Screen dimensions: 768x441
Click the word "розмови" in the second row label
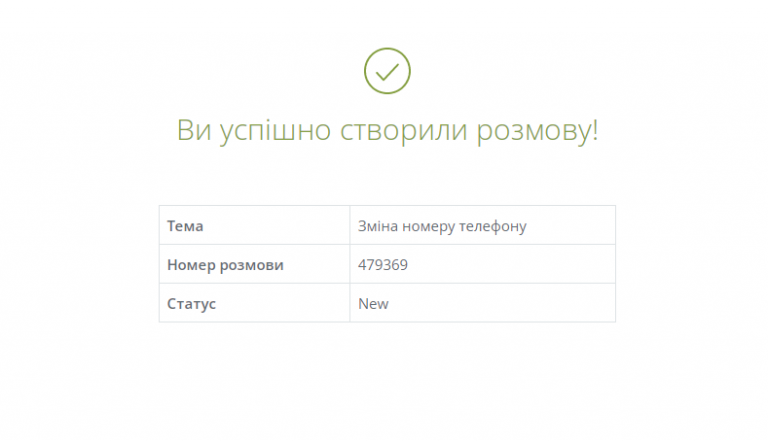[251, 266]
